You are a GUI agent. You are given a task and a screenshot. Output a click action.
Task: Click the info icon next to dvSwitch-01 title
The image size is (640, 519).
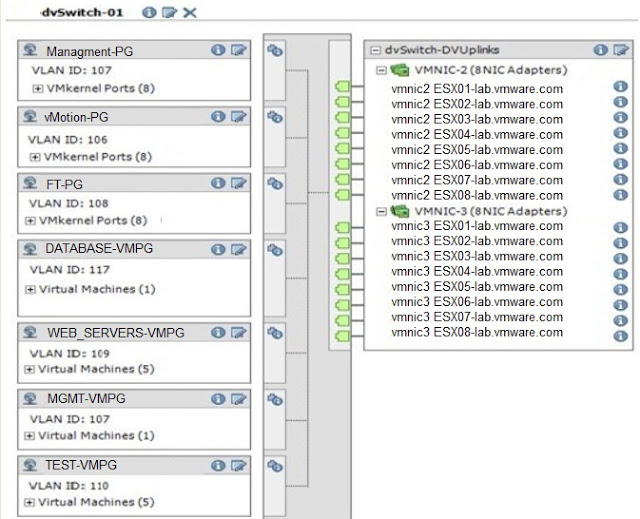coord(149,12)
